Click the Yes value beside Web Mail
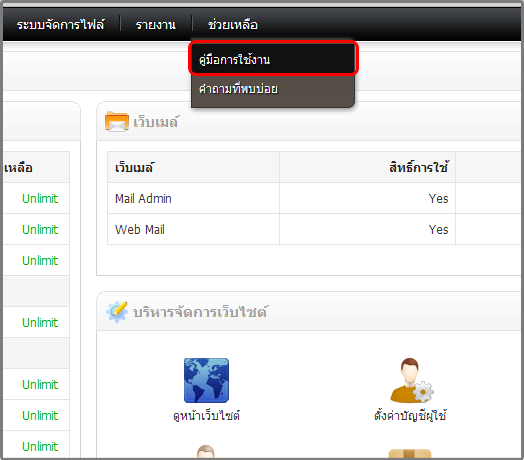The width and height of the screenshot is (524, 460). tap(438, 230)
